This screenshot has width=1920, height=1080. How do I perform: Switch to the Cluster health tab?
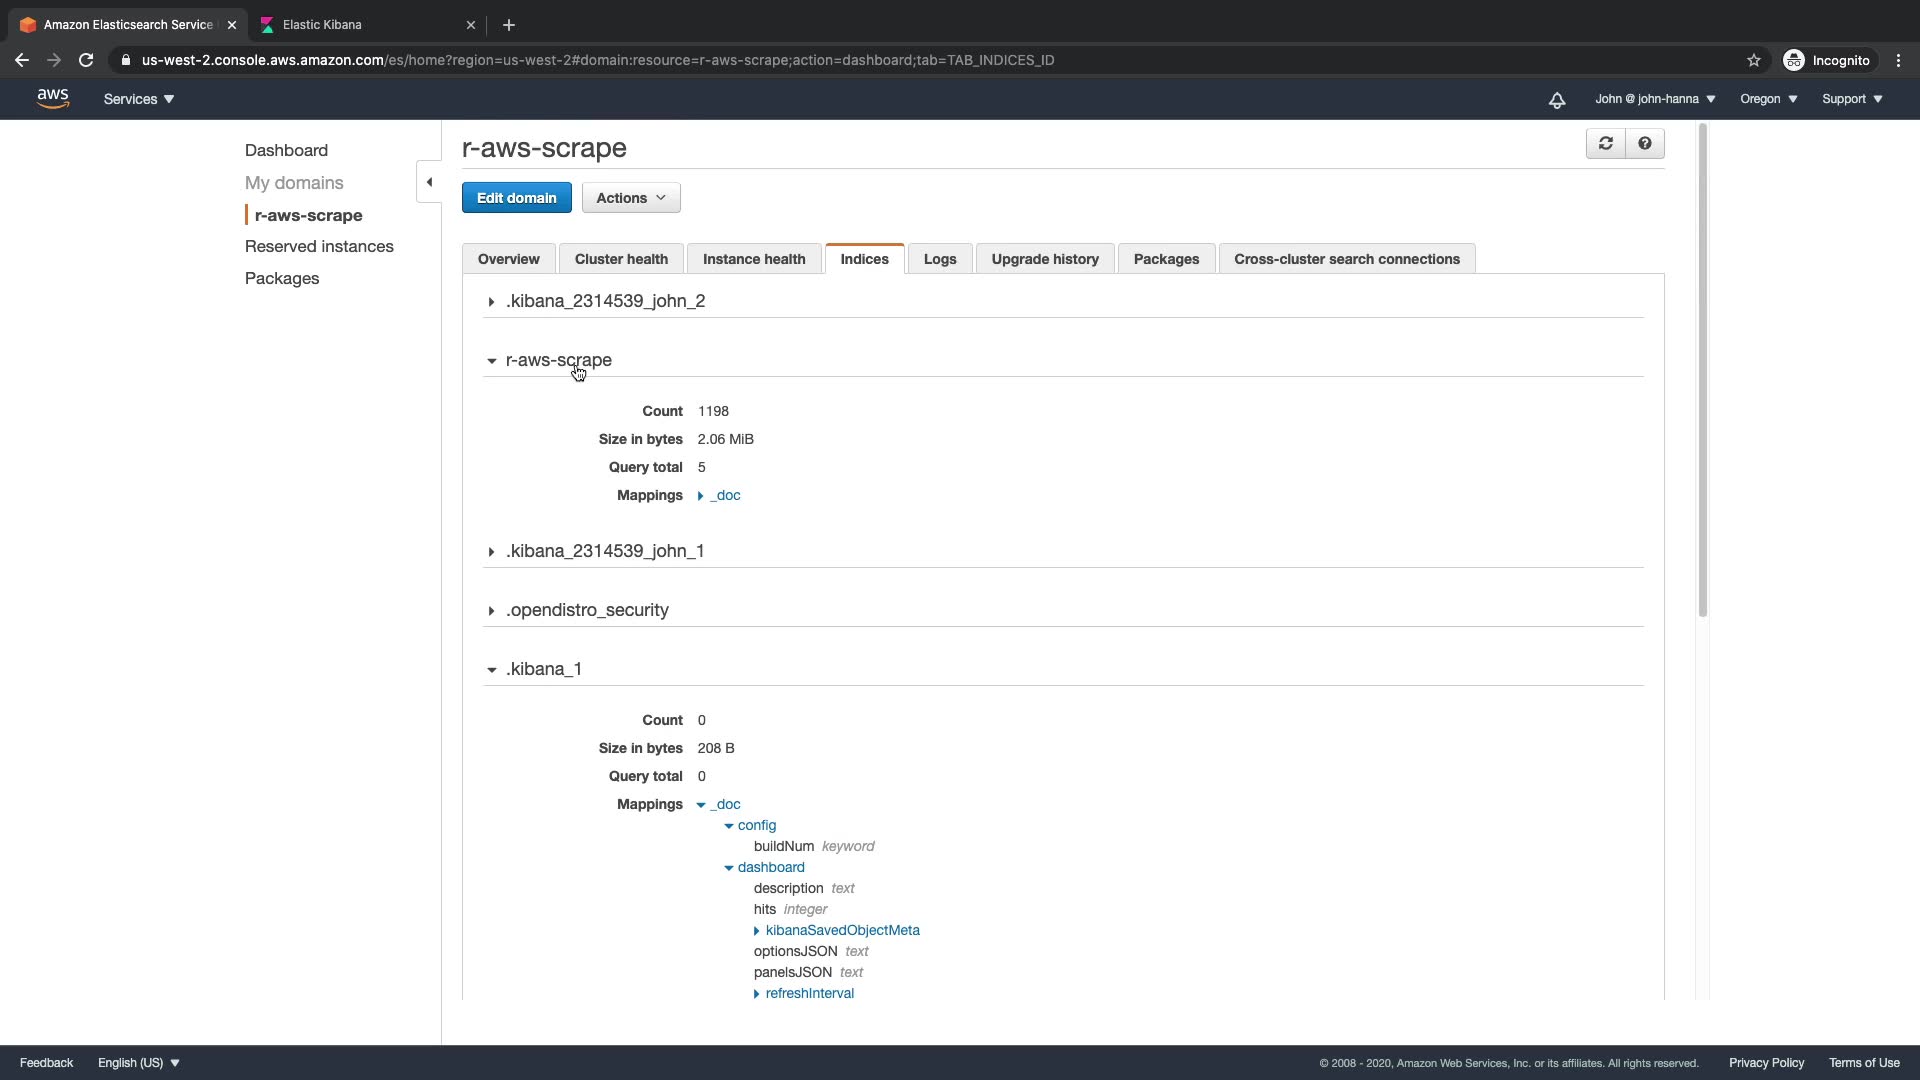(x=620, y=259)
